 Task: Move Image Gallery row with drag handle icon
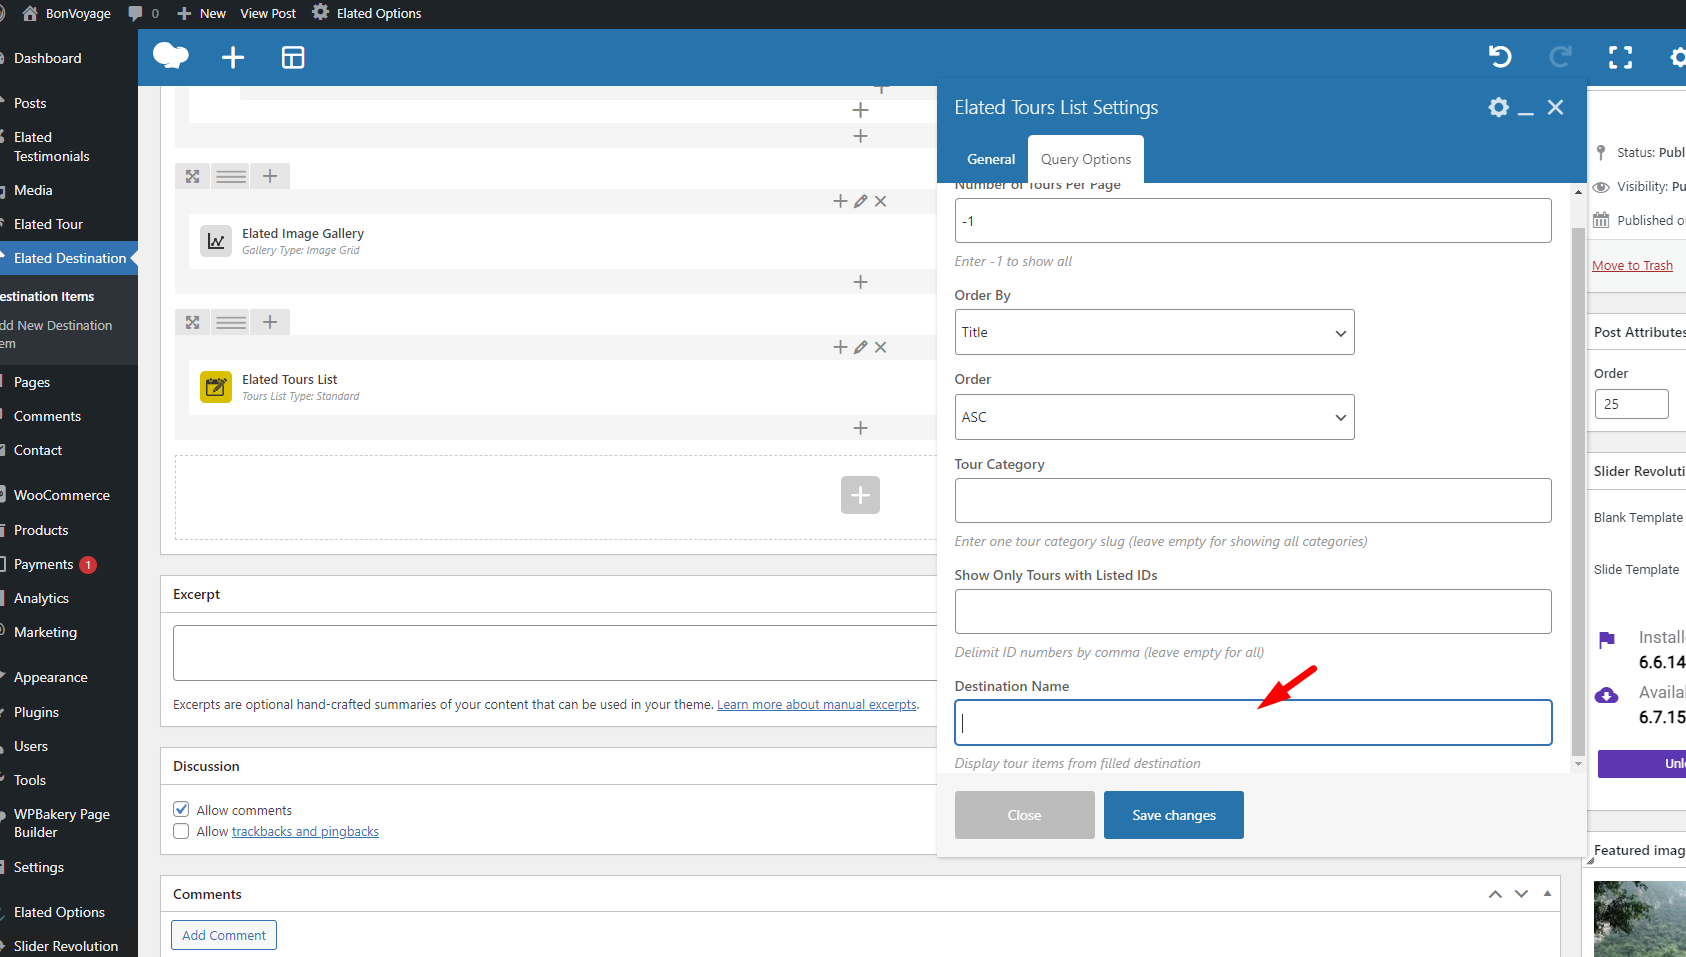coord(193,176)
